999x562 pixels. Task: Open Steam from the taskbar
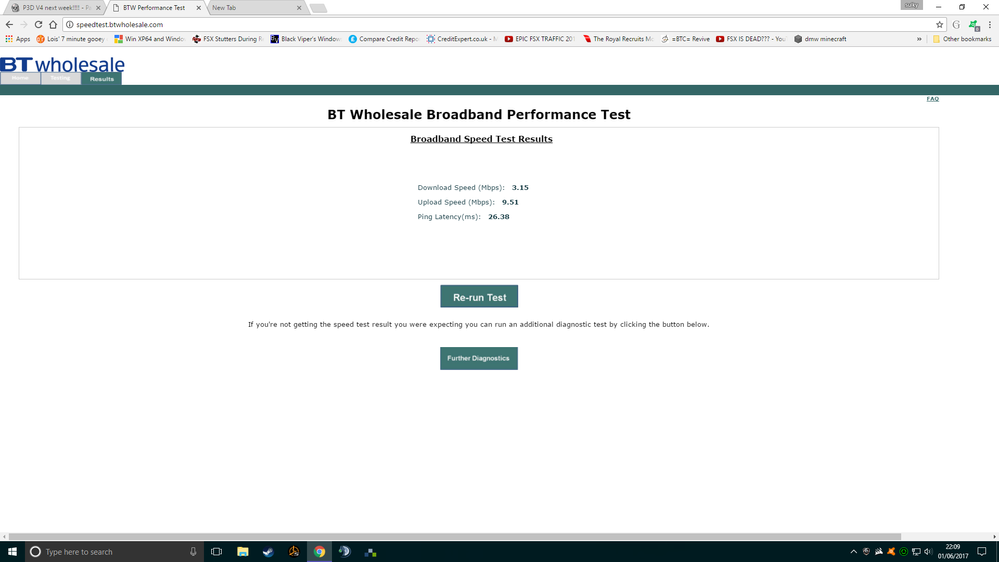(x=268, y=552)
